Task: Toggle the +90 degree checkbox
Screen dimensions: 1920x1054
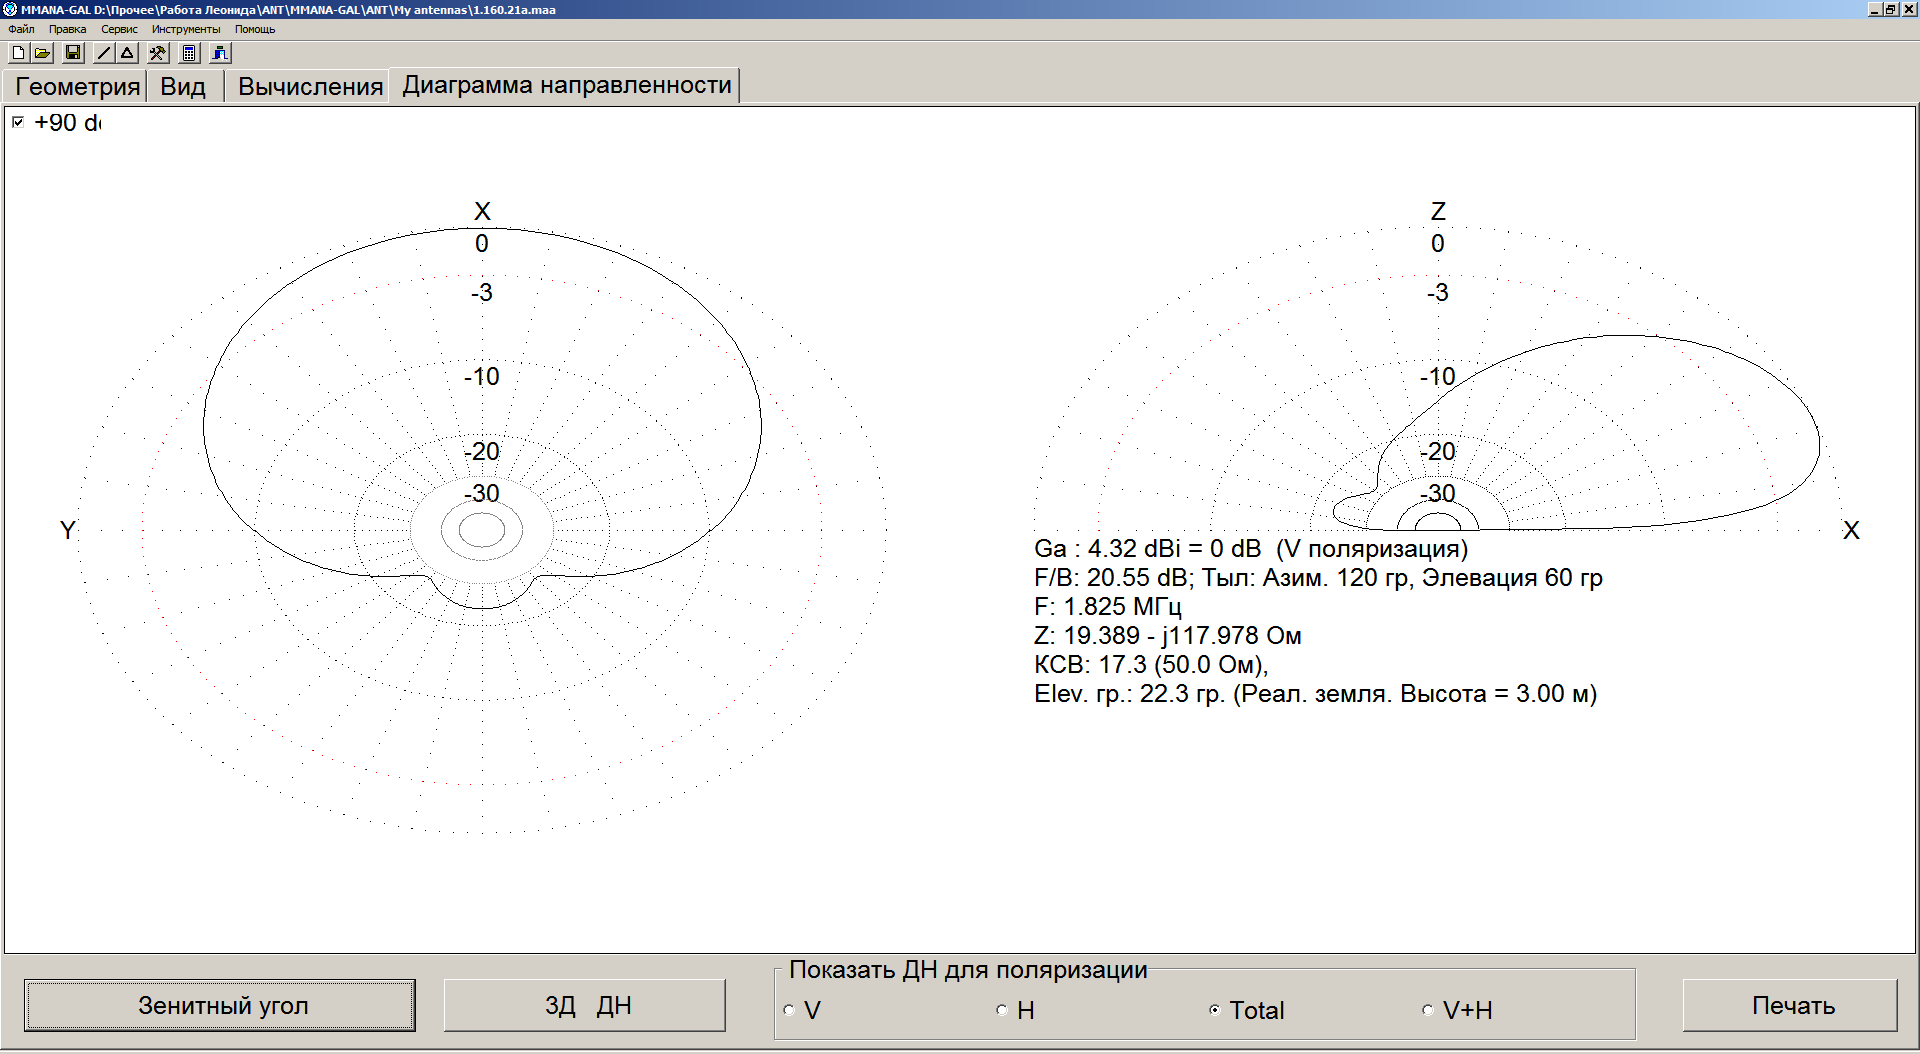Action: coord(18,122)
